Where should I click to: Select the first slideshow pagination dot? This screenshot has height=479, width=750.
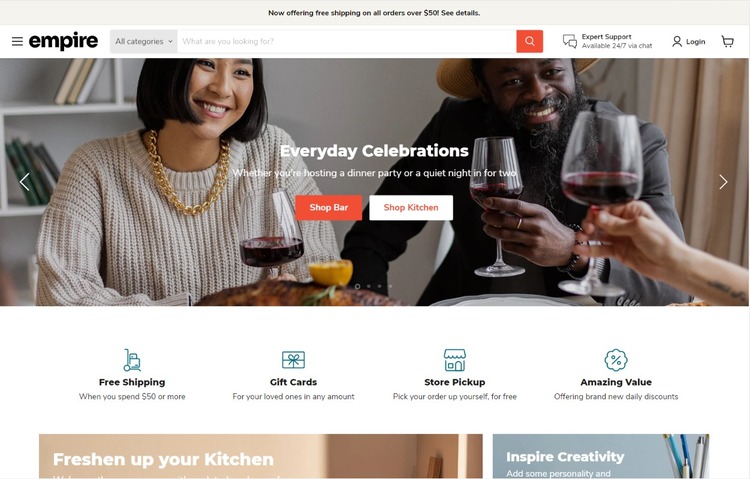click(357, 286)
